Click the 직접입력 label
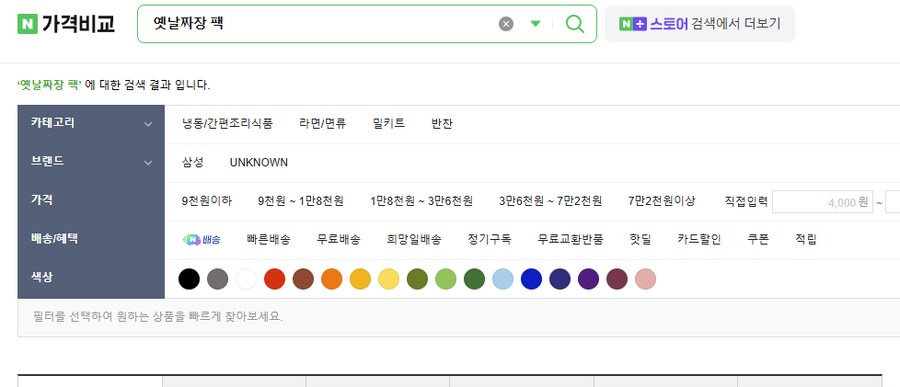Screen dimensions: 900x387 [746, 202]
